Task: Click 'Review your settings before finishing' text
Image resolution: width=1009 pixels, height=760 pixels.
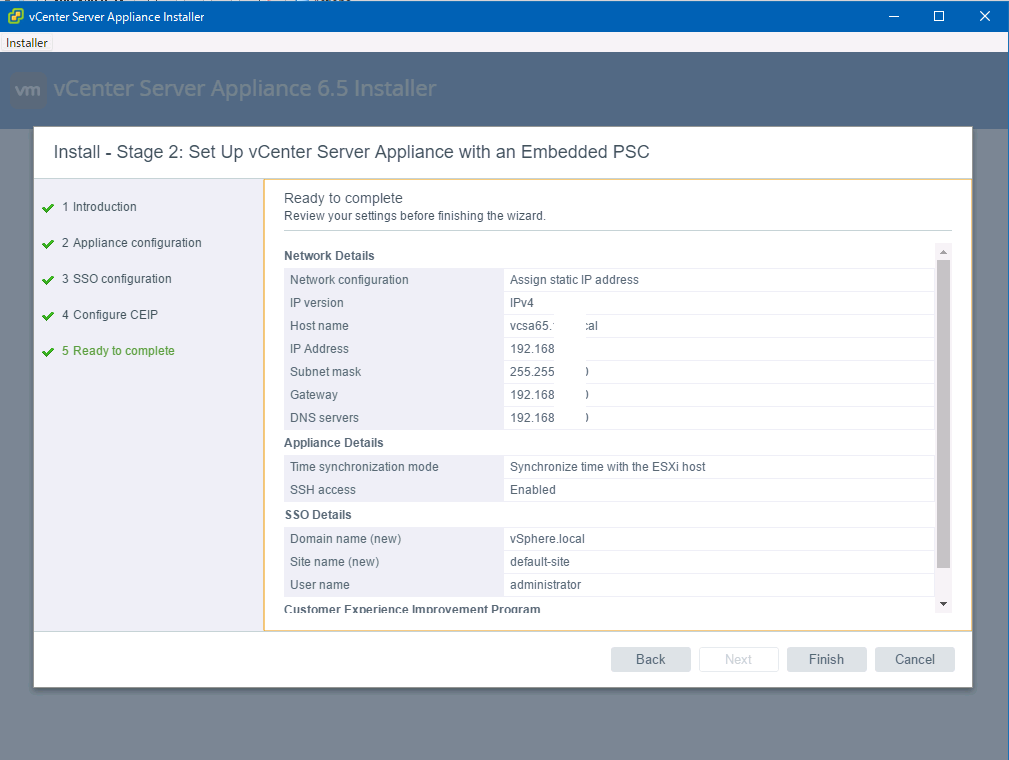Action: (x=414, y=216)
